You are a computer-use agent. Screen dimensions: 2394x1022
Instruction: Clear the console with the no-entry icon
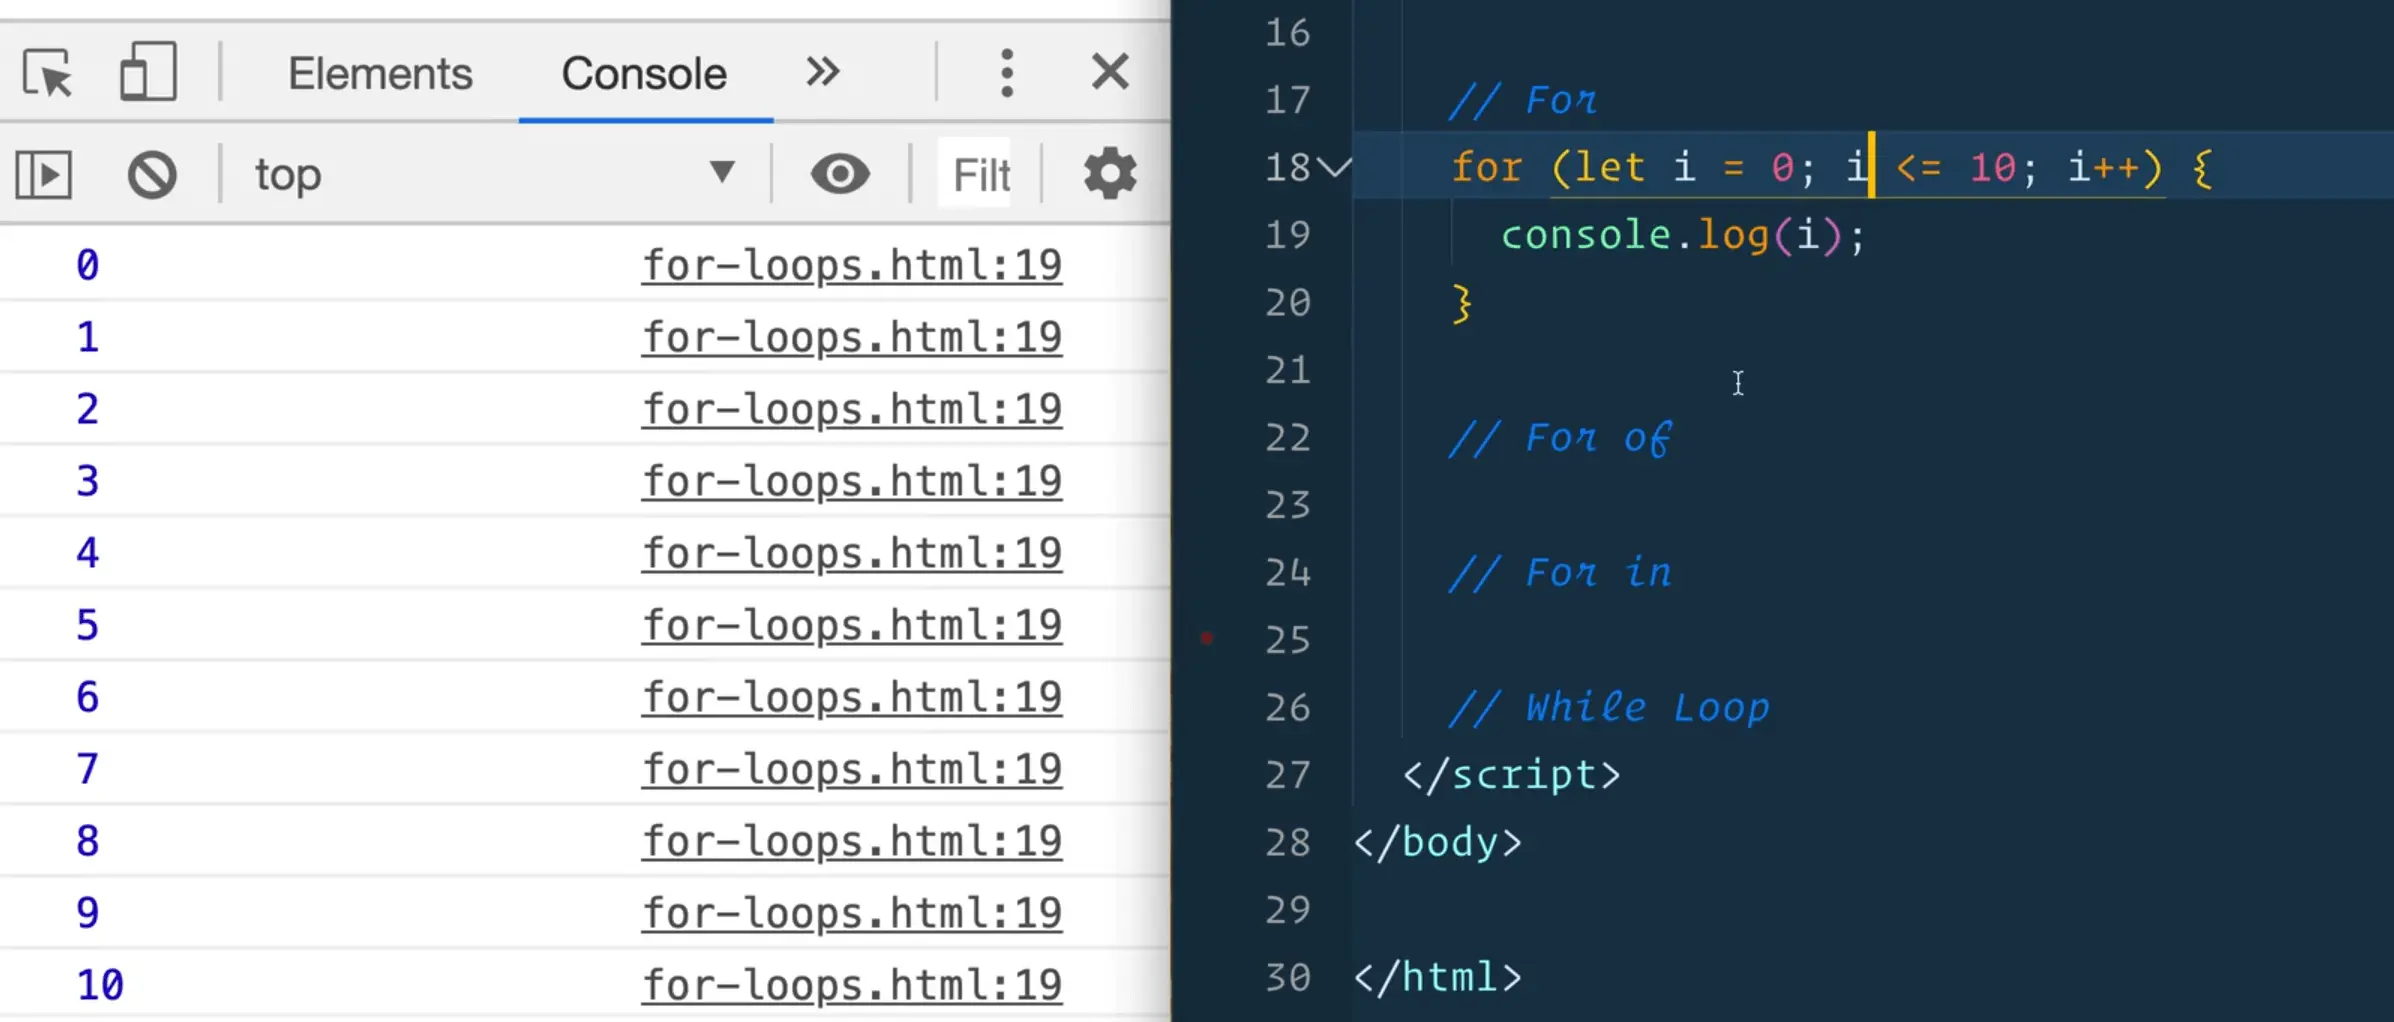coord(151,173)
